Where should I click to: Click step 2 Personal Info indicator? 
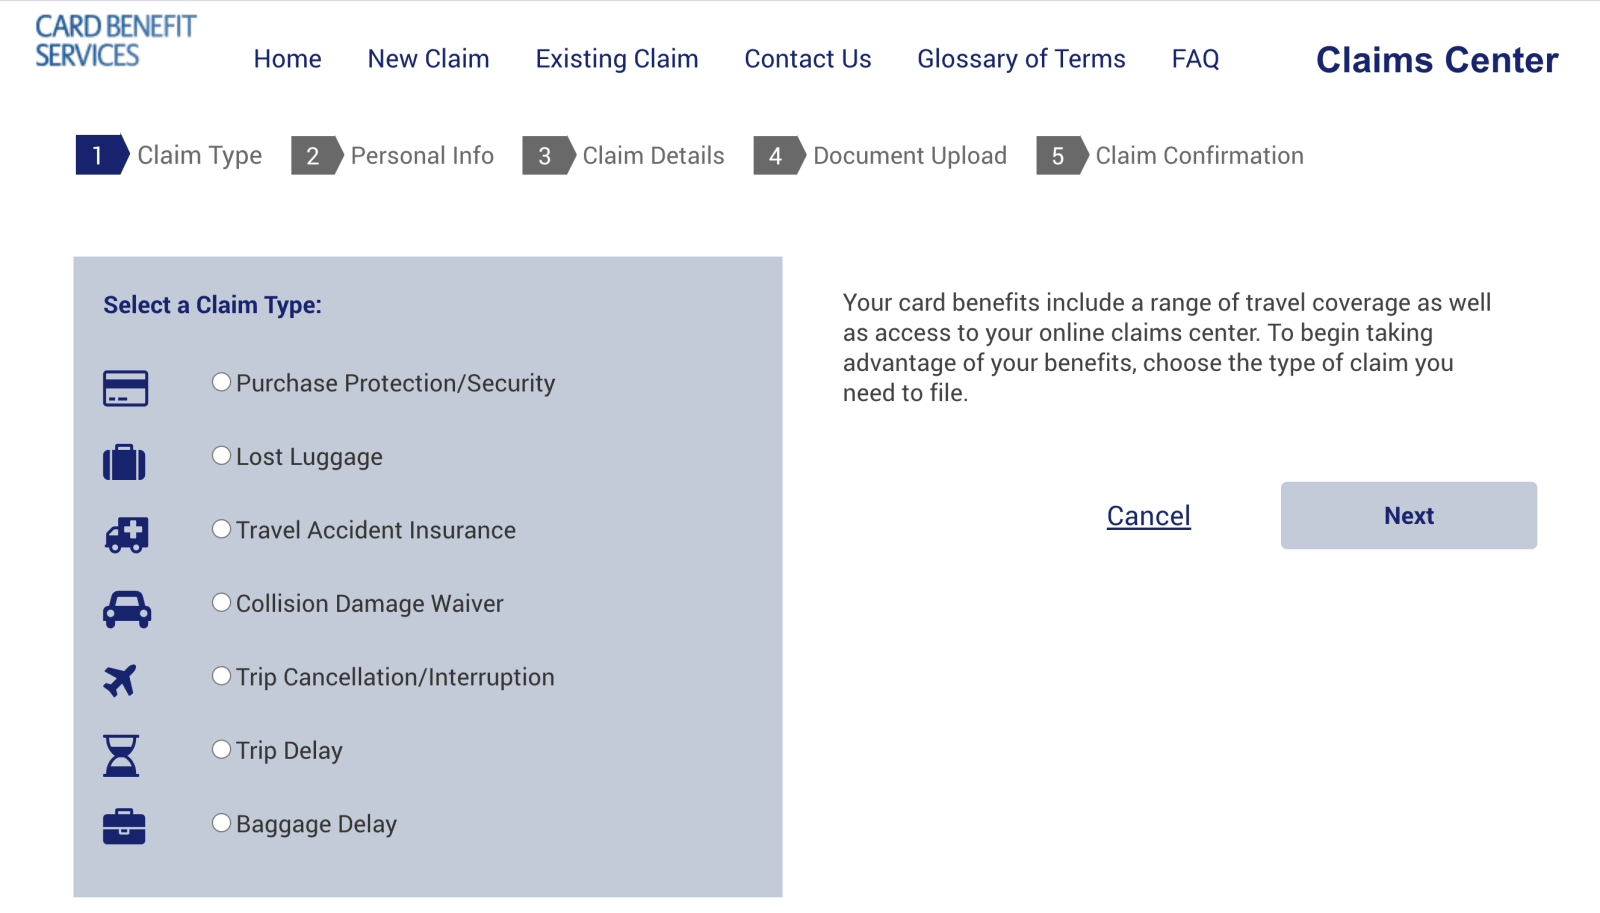(393, 156)
